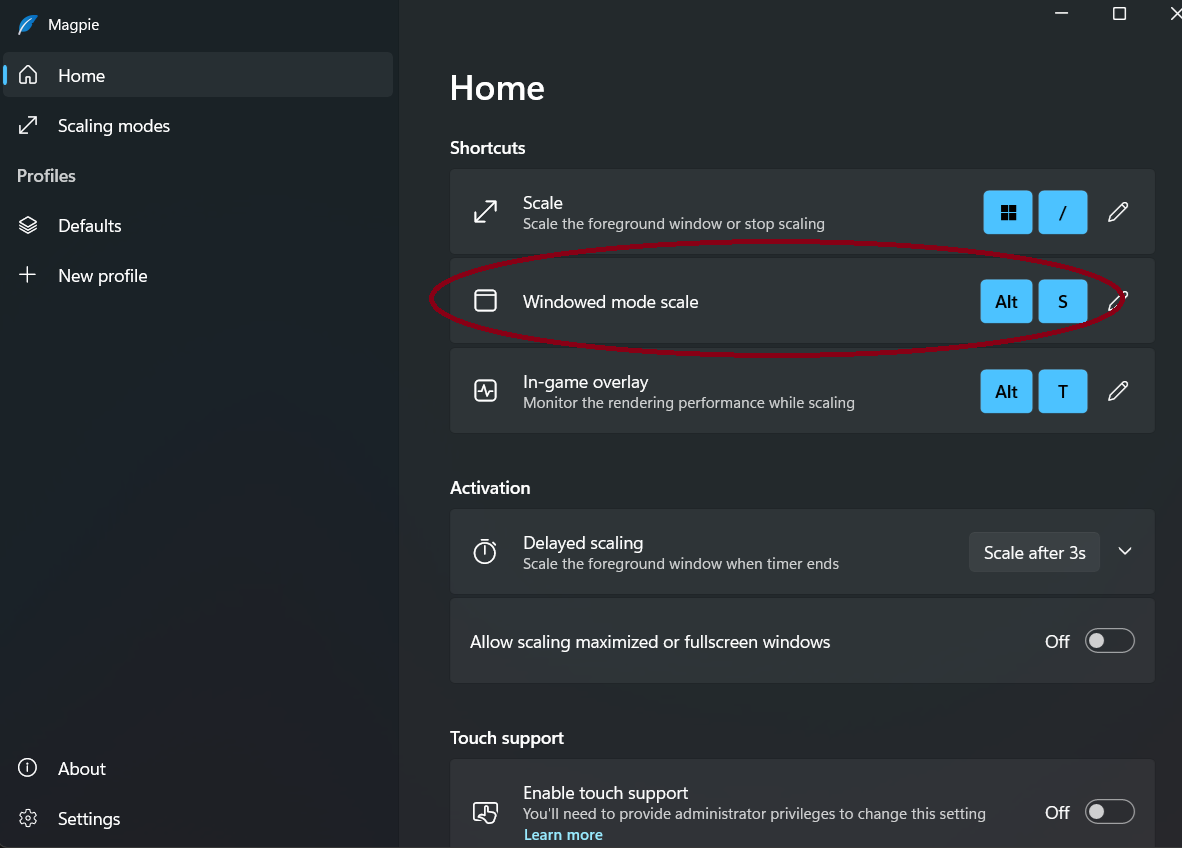1182x848 pixels.
Task: Open the About page
Action: click(81, 769)
